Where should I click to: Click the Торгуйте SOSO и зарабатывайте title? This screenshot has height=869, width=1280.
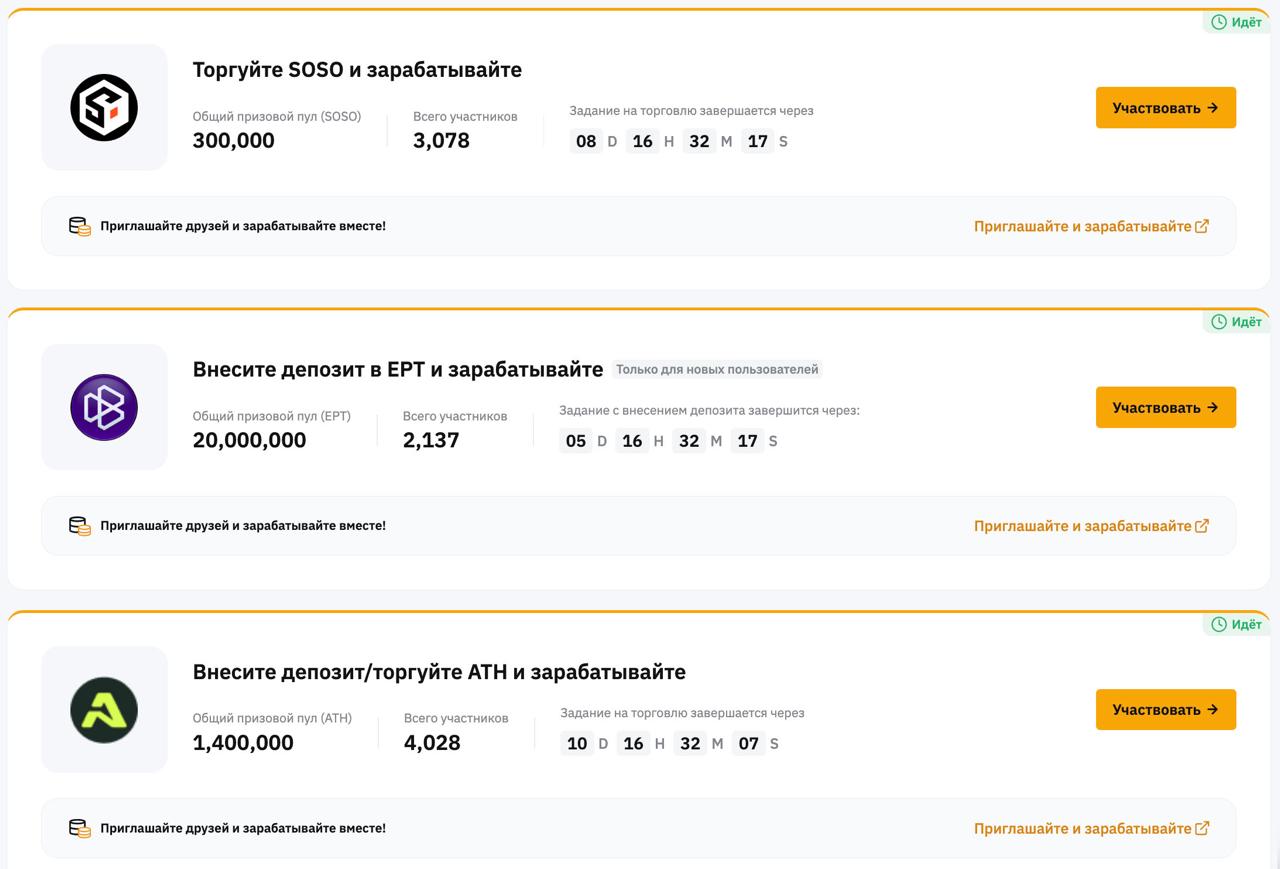click(x=357, y=70)
